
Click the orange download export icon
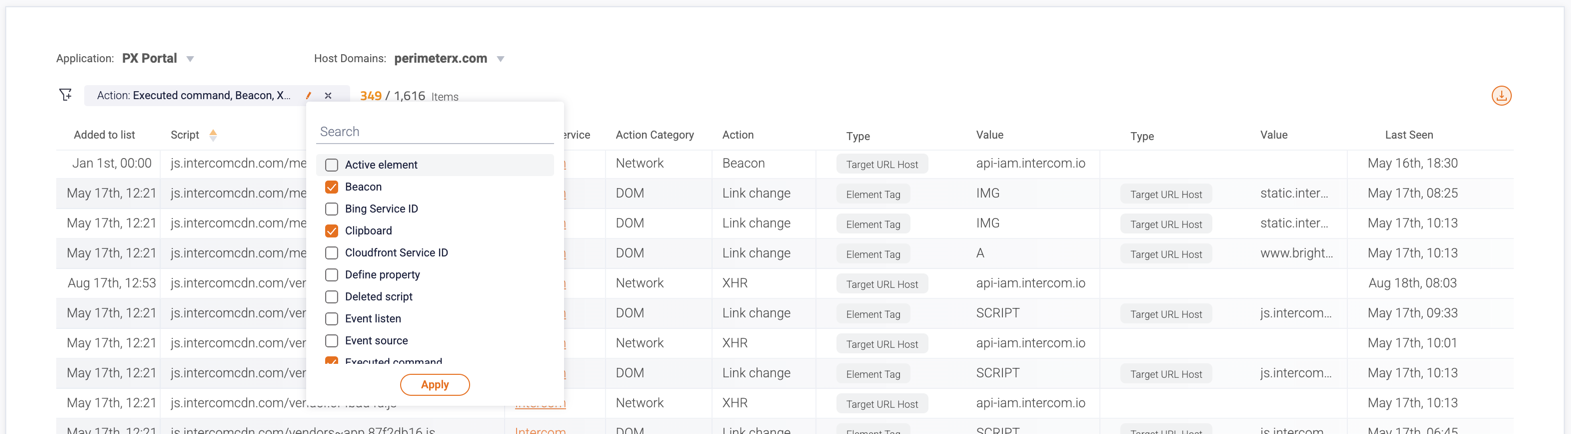1500,96
